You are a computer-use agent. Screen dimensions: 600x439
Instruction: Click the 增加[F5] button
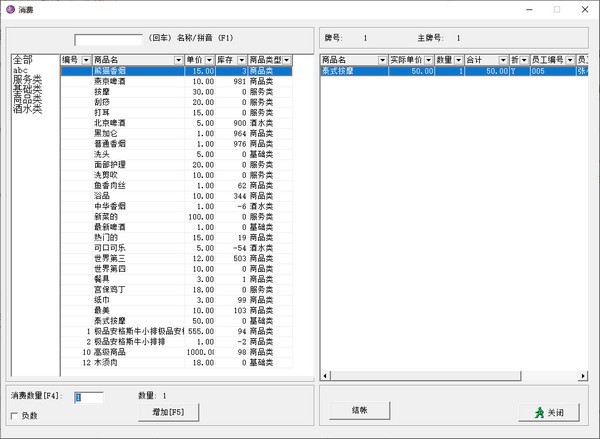tap(168, 412)
